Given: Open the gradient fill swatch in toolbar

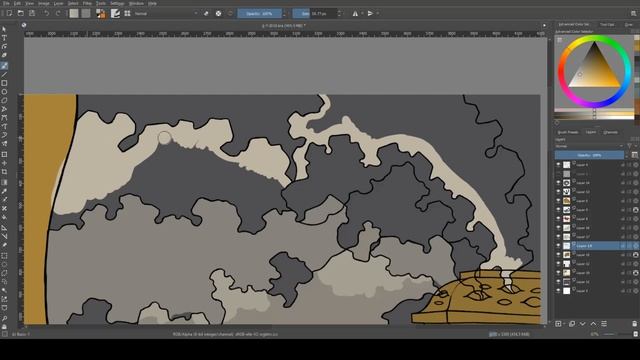Looking at the screenshot, I should point(74,13).
